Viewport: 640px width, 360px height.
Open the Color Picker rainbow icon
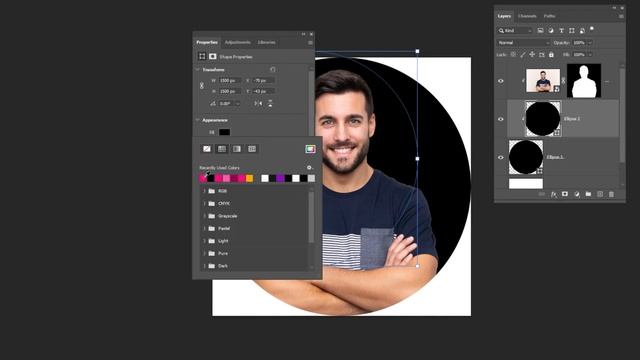point(310,149)
